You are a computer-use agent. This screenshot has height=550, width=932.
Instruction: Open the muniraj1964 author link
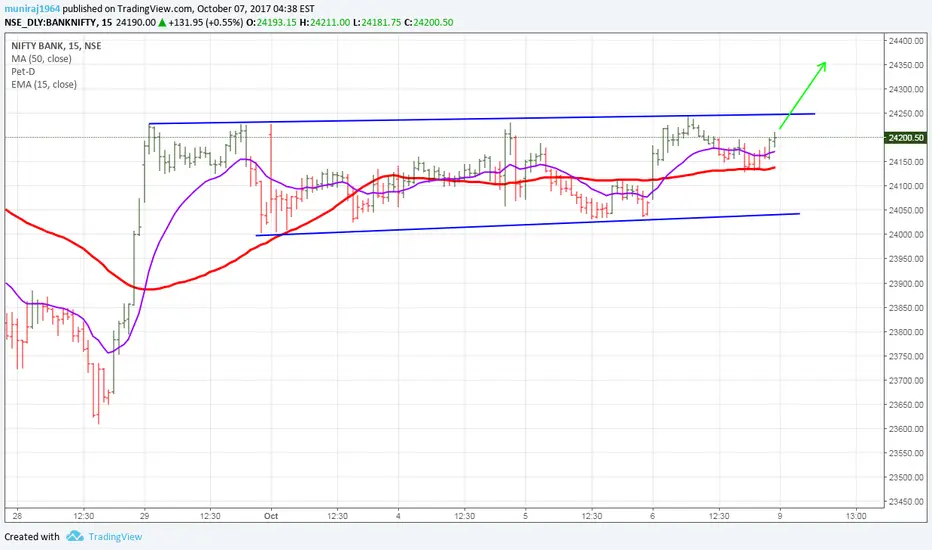pyautogui.click(x=32, y=9)
